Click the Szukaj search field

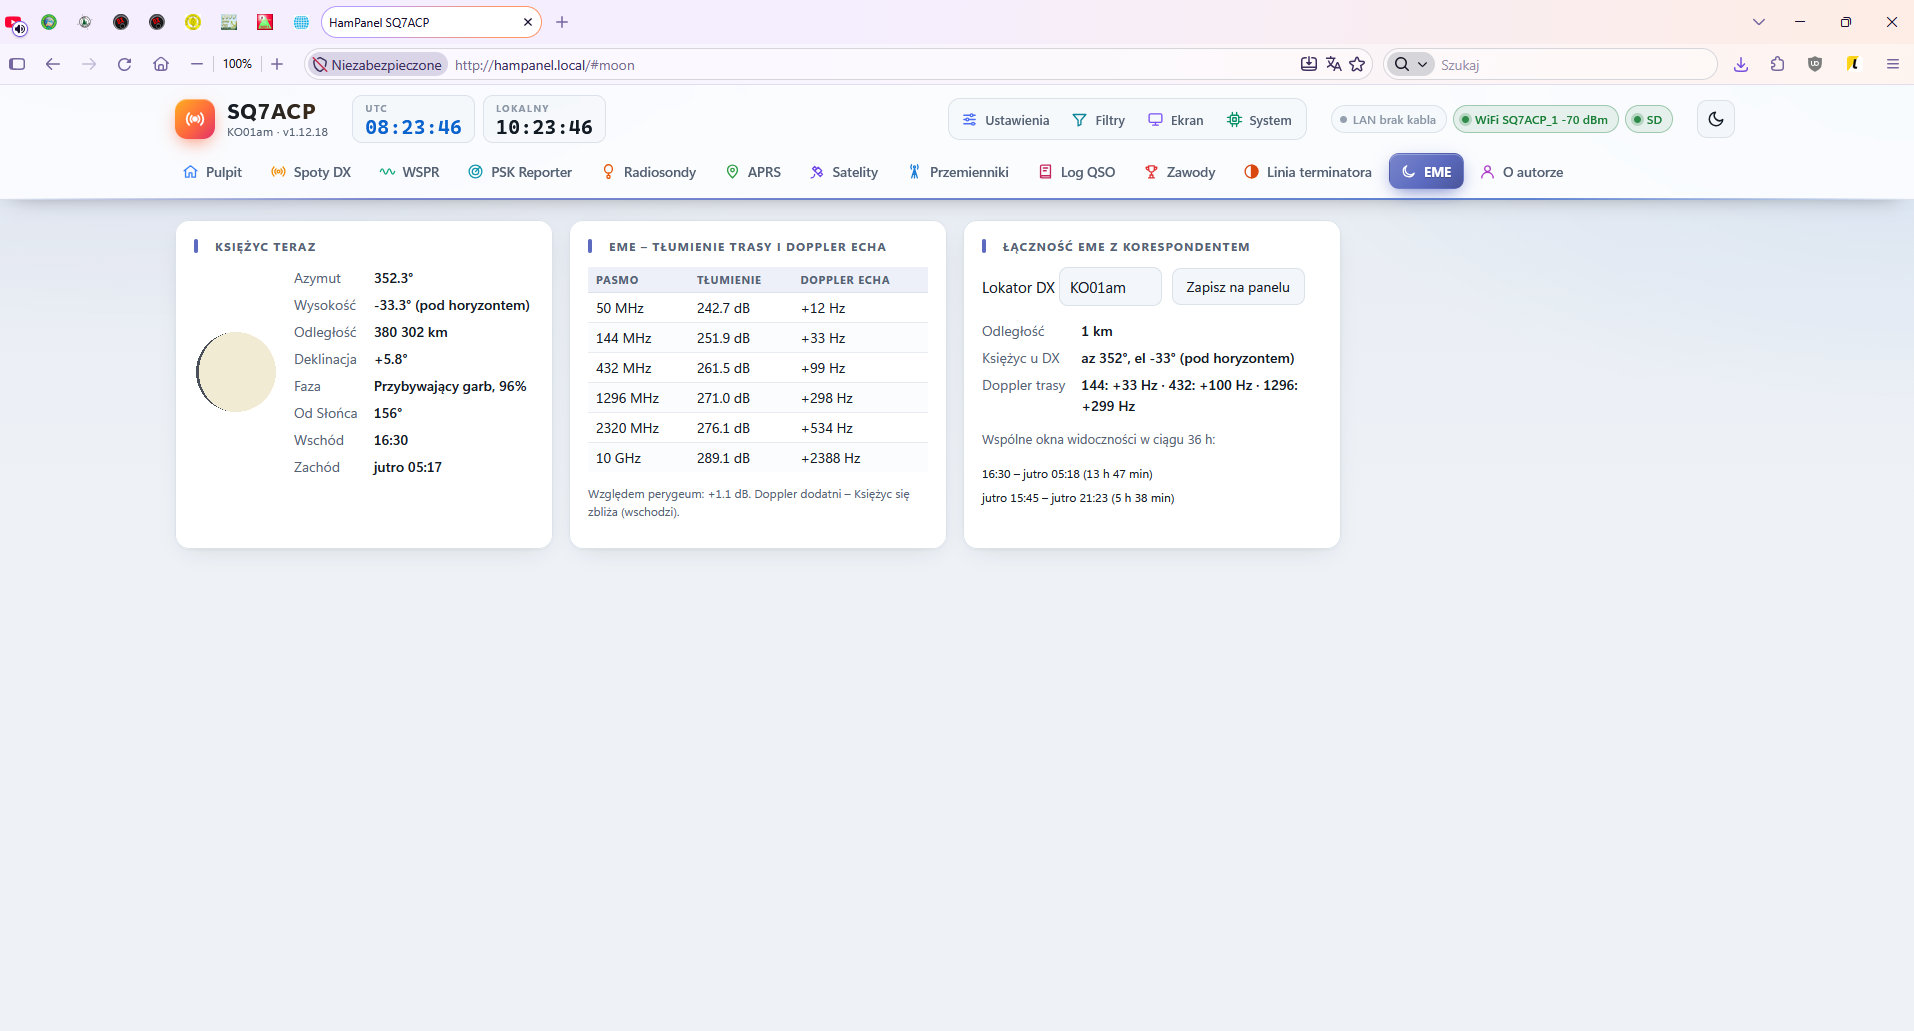(1575, 64)
